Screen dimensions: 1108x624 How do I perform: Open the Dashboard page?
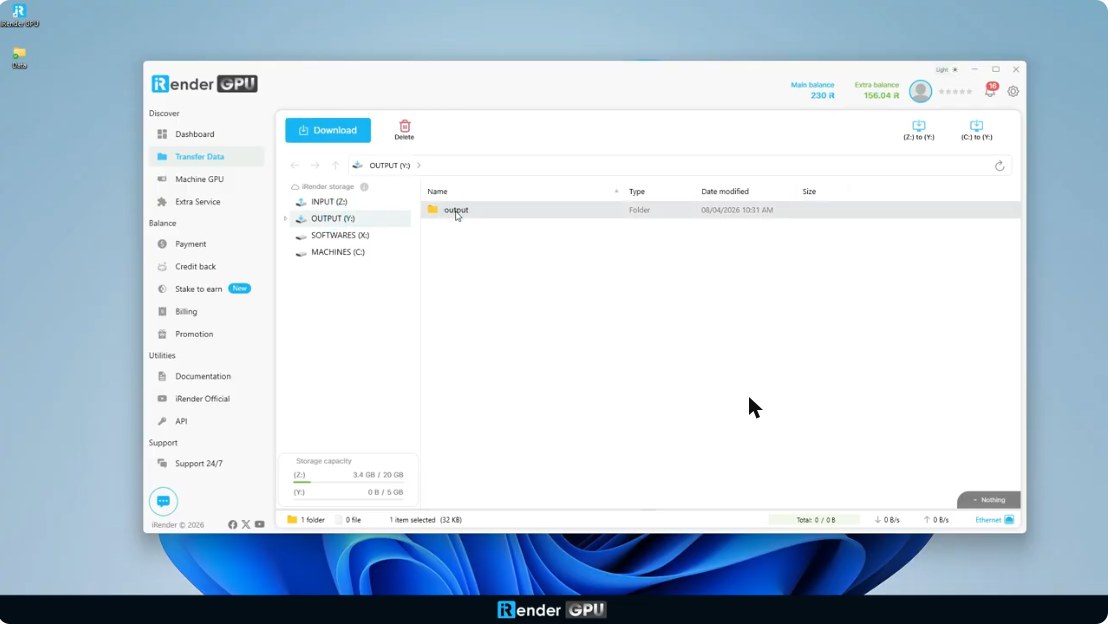[206, 134]
